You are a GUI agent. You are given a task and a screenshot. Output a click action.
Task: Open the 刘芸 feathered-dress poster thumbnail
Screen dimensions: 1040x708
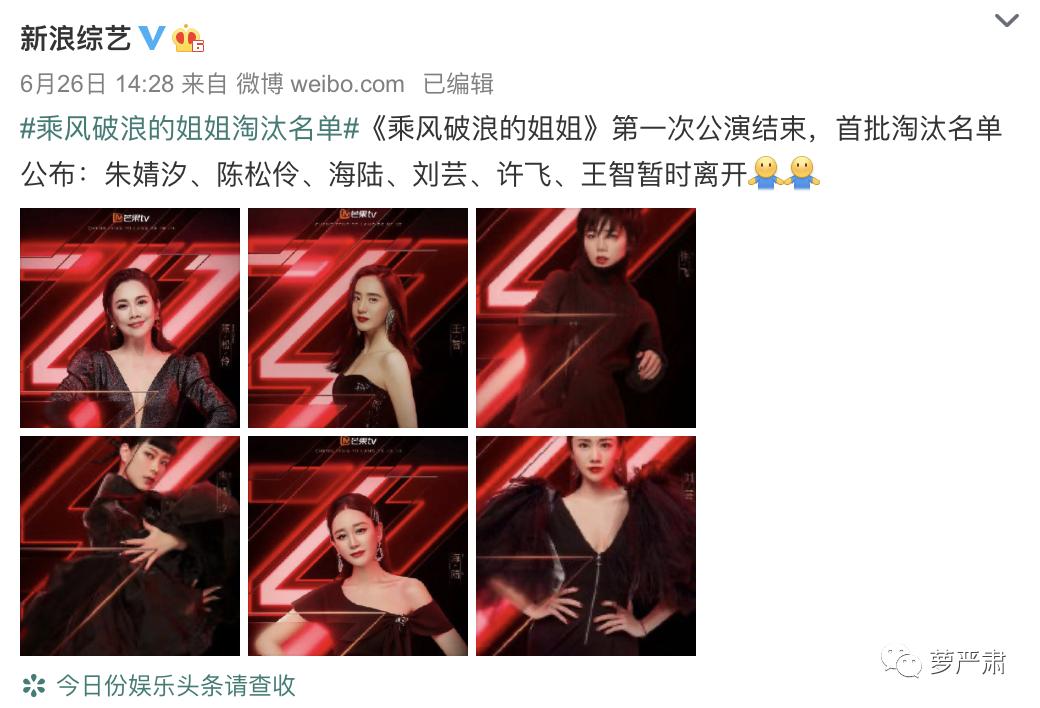(x=586, y=546)
